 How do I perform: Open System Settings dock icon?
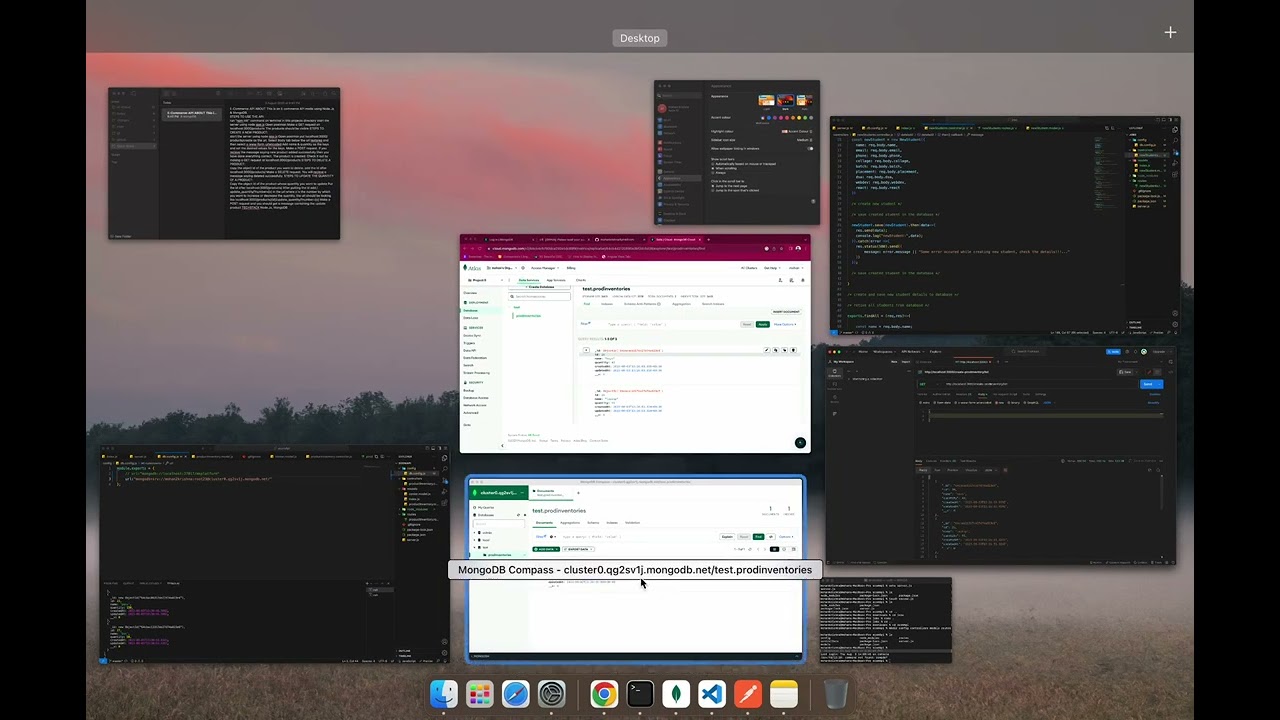click(552, 694)
